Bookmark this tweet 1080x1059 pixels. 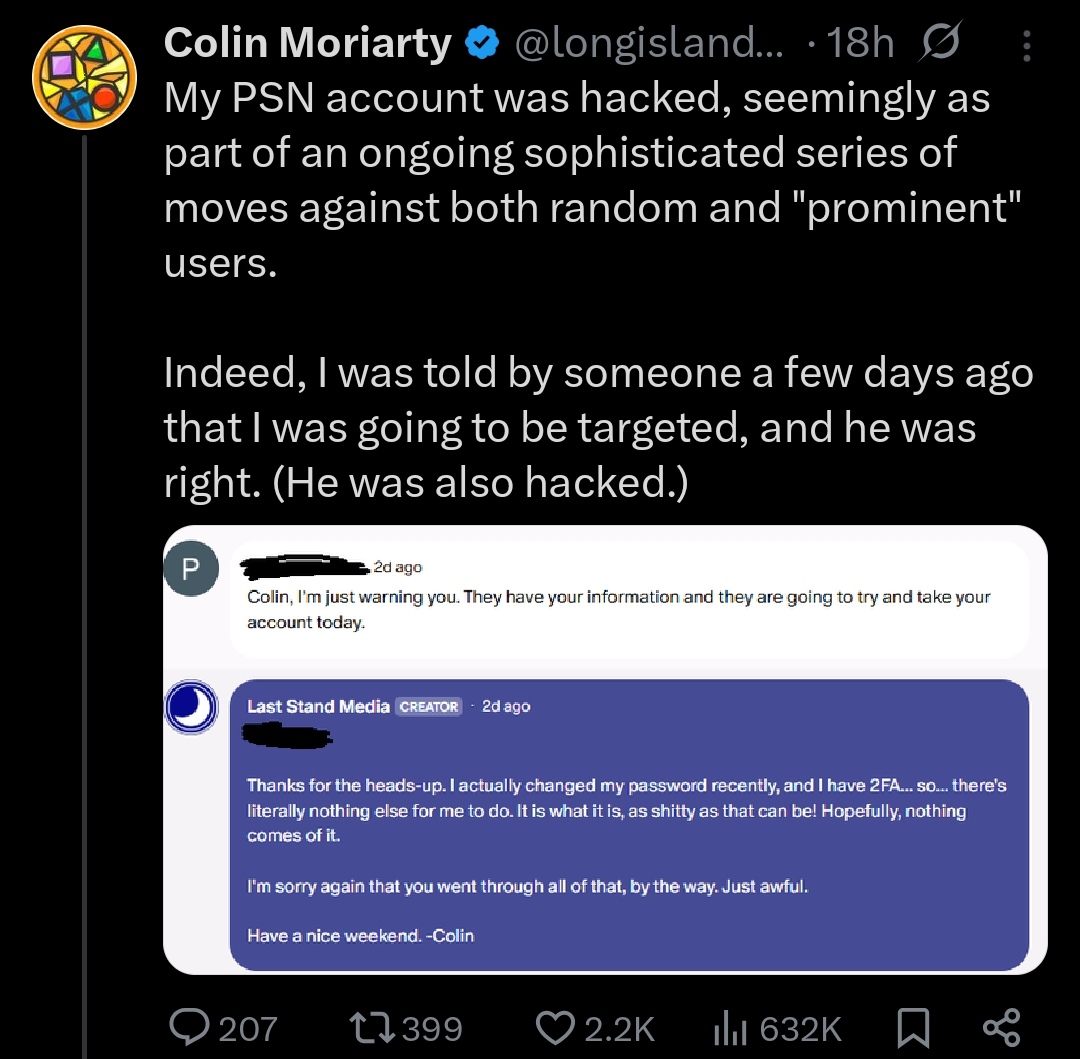(913, 1028)
